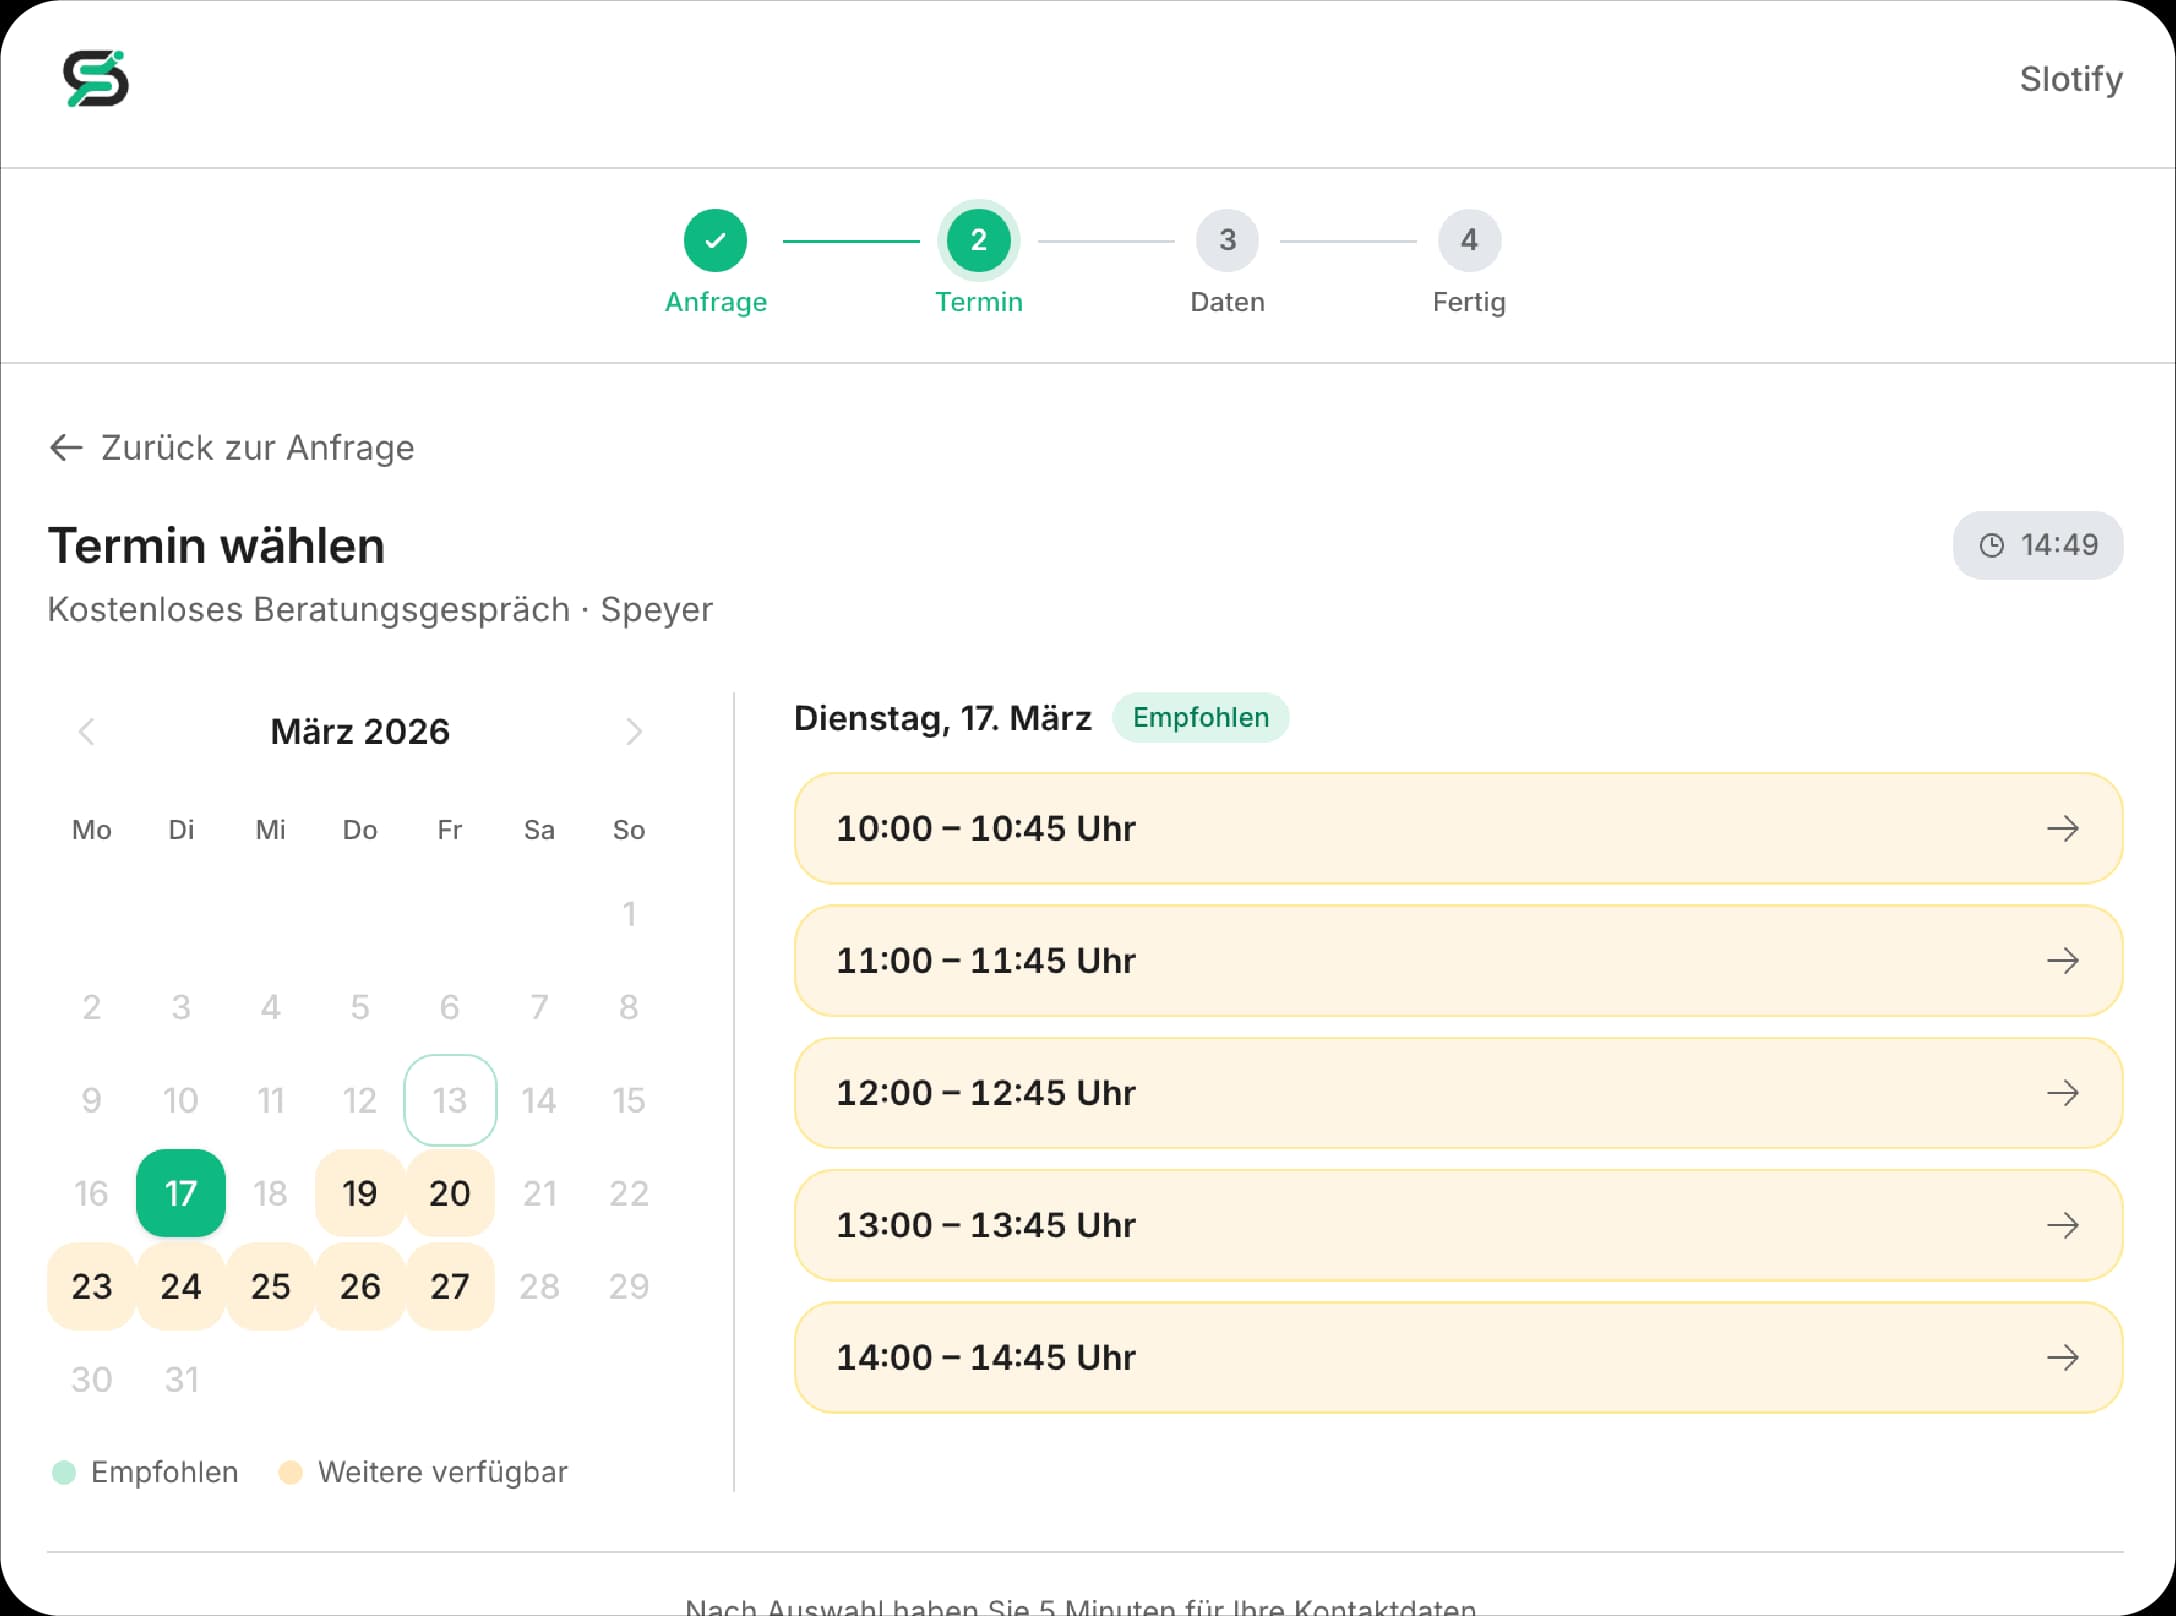Book the 11:00 – 11:45 Uhr slot
The width and height of the screenshot is (2176, 1616).
1457,960
